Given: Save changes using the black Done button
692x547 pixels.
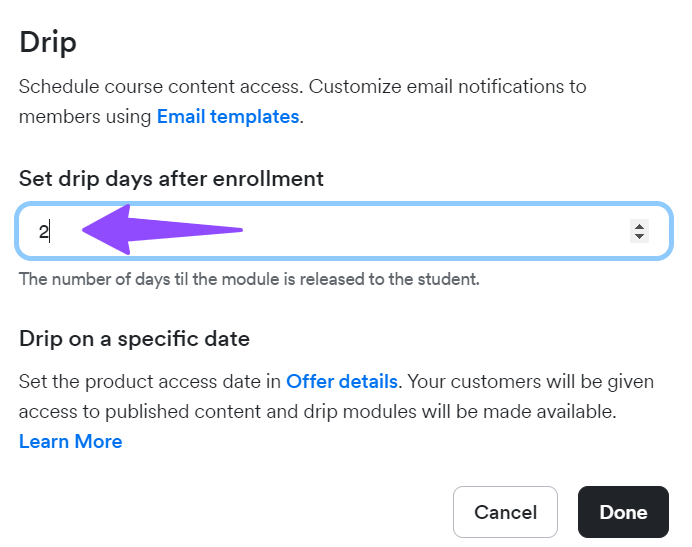Looking at the screenshot, I should click(623, 512).
